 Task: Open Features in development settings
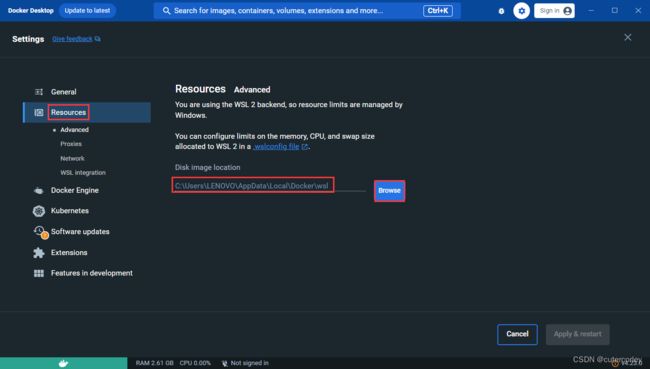tap(92, 273)
